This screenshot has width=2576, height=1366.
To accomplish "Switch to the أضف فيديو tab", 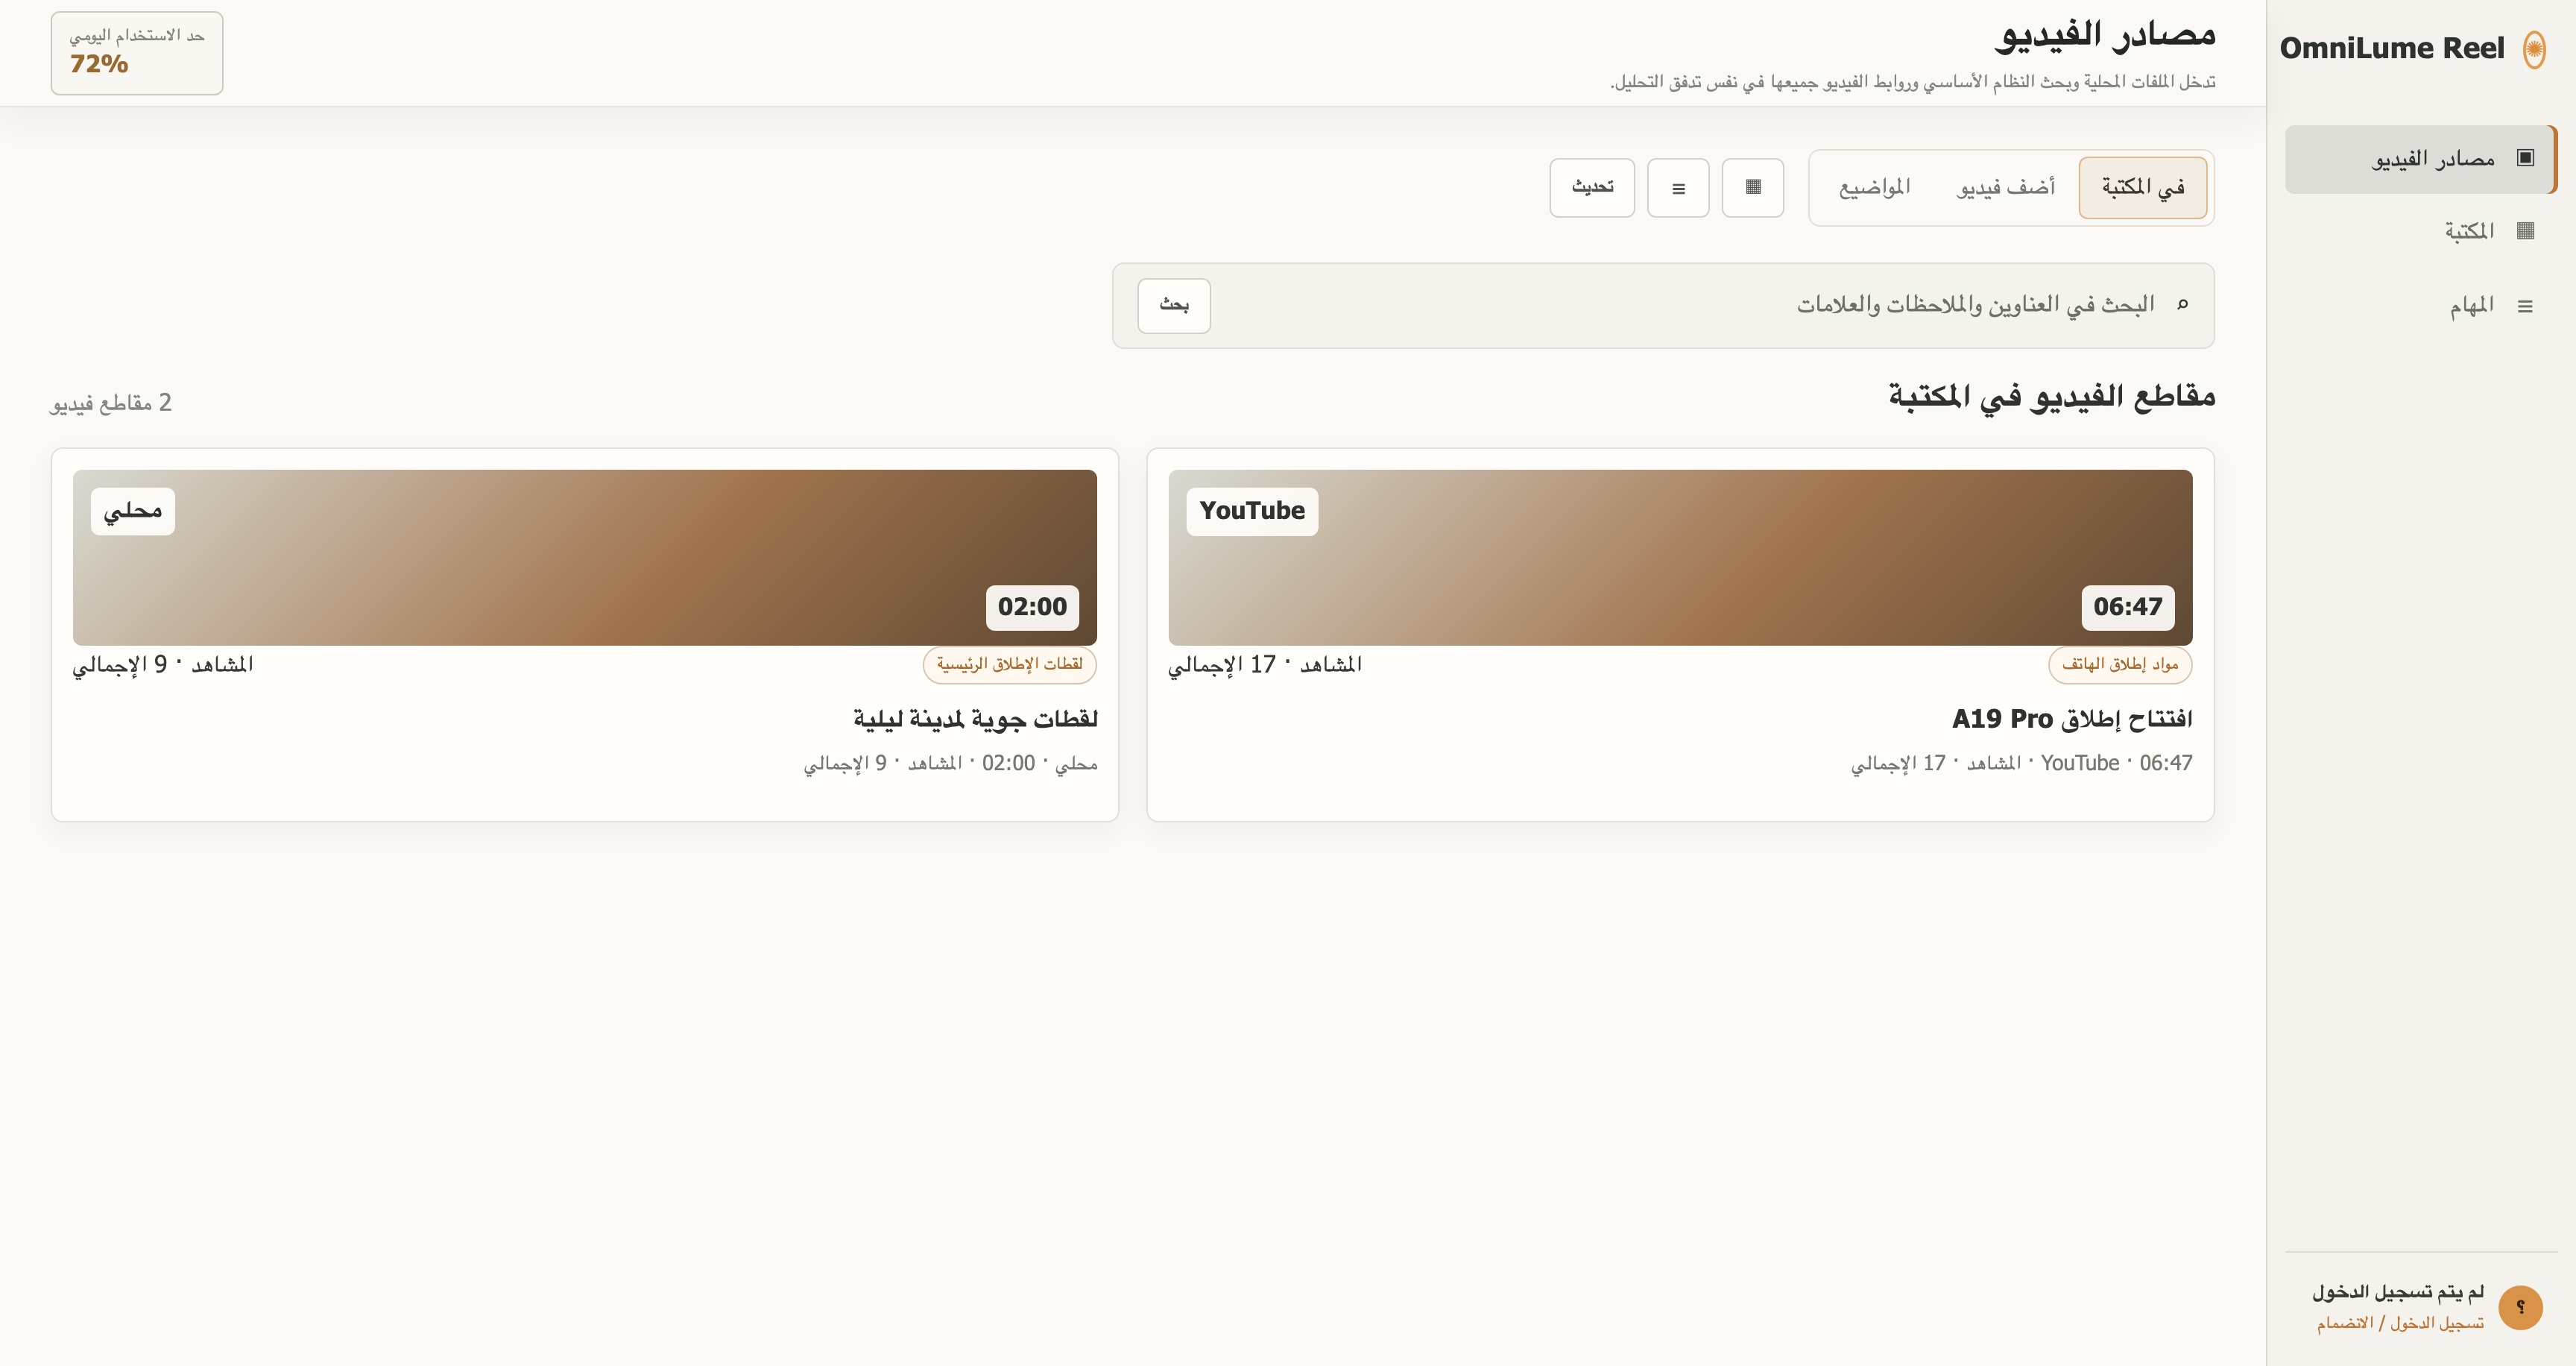I will [2005, 188].
